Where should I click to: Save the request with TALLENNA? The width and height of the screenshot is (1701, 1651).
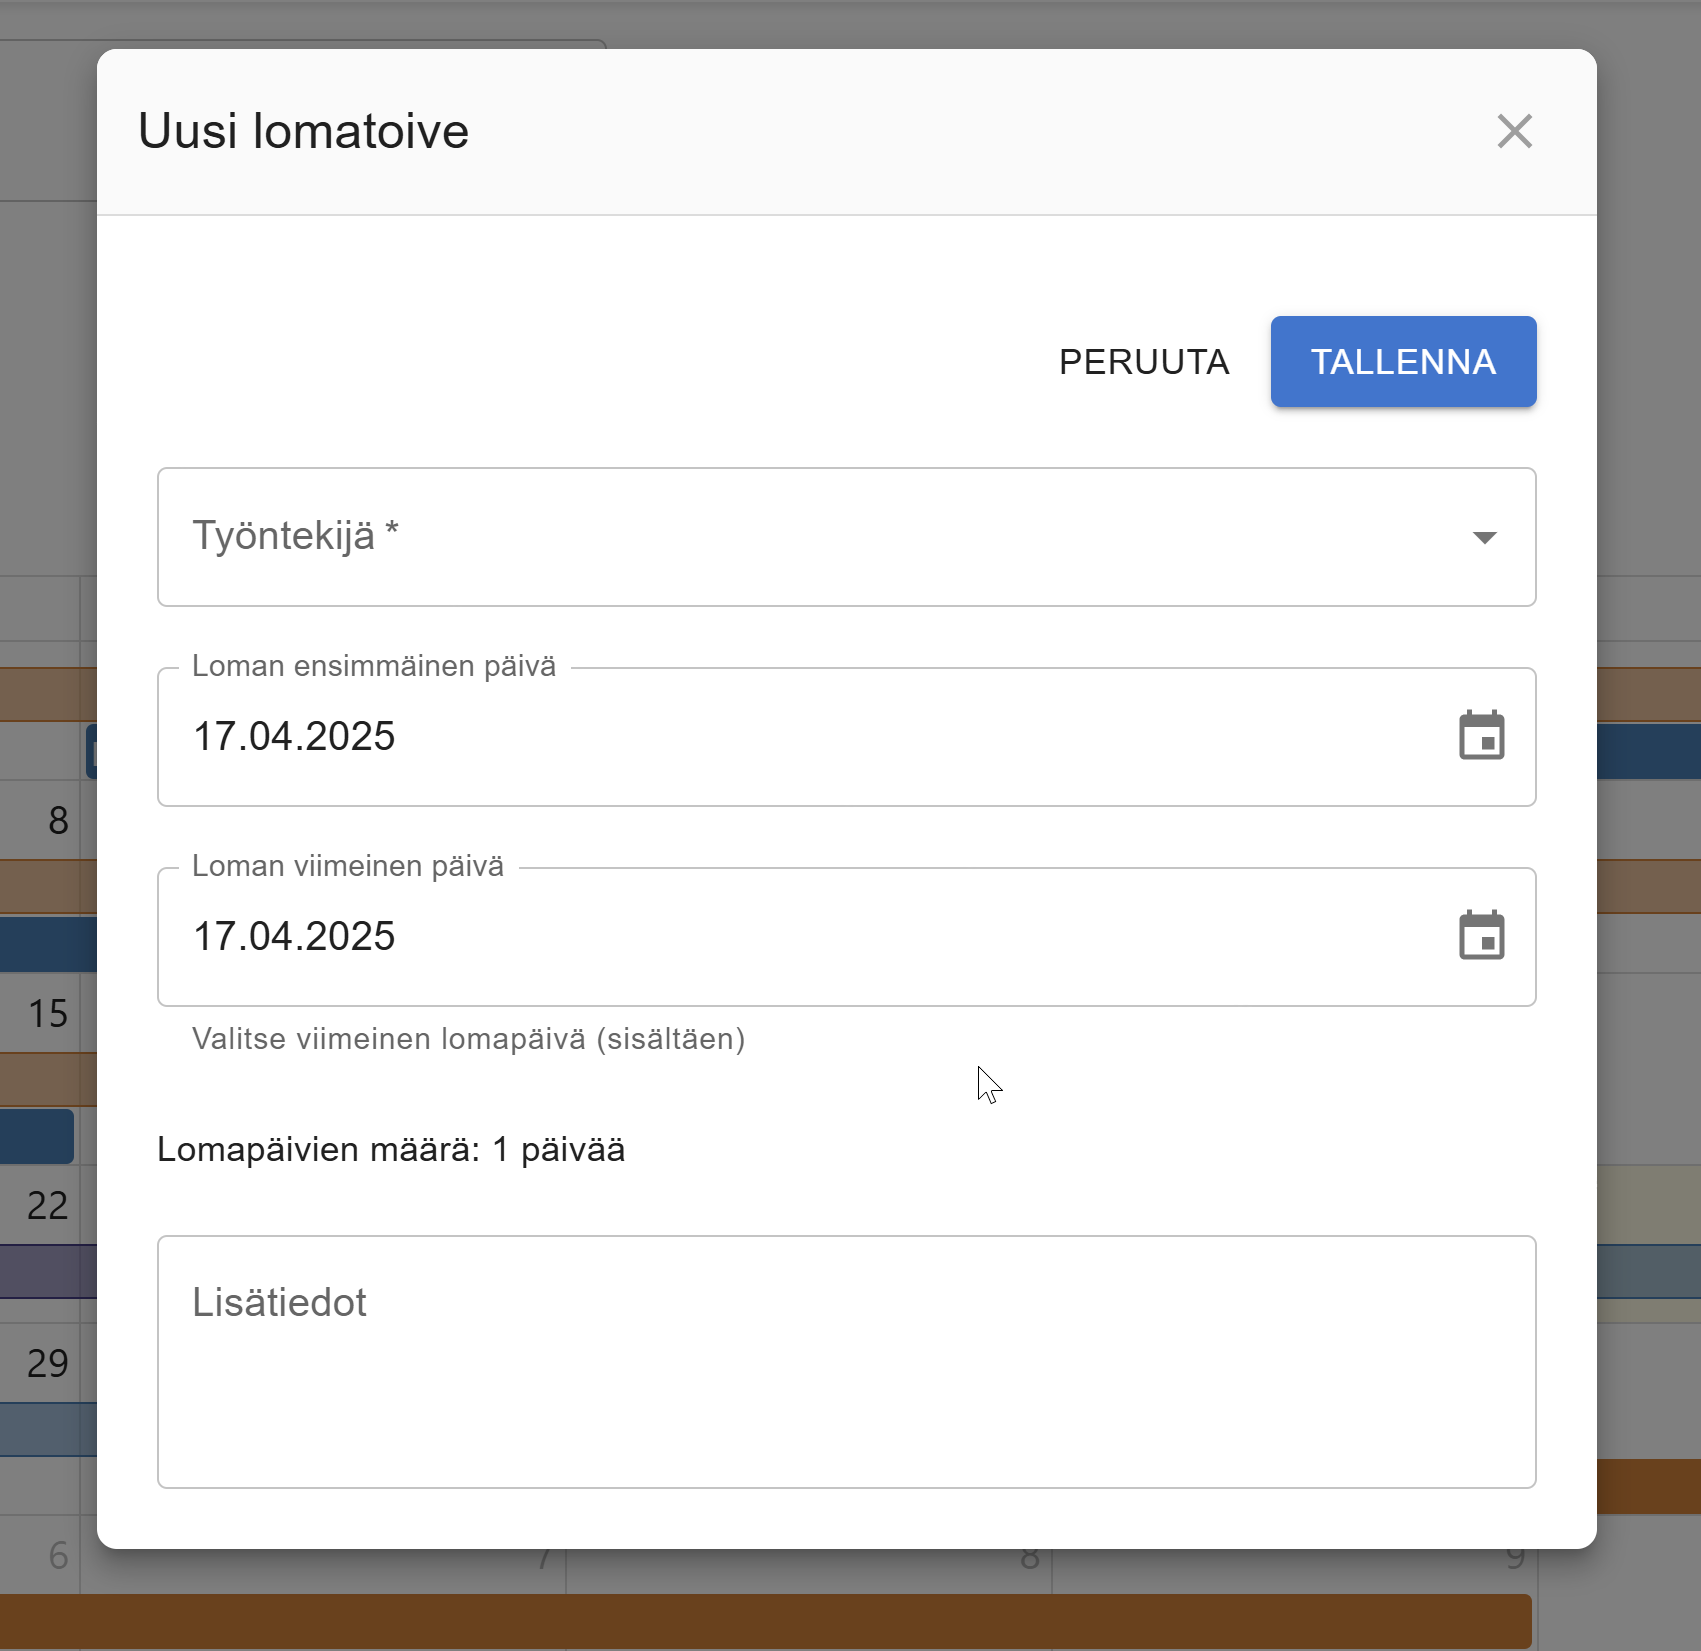tap(1402, 362)
